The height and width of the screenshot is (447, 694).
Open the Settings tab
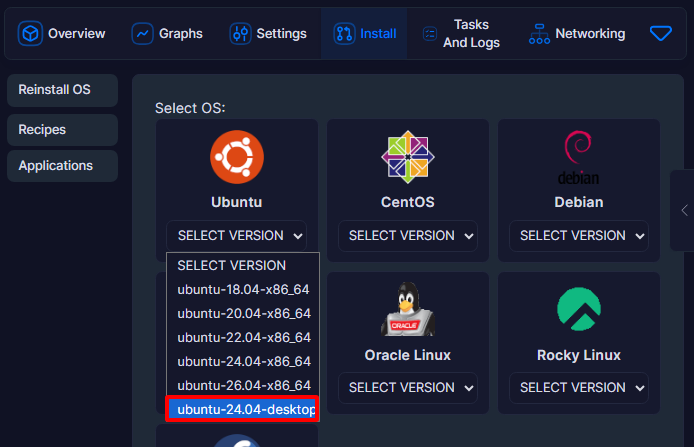[x=268, y=34]
